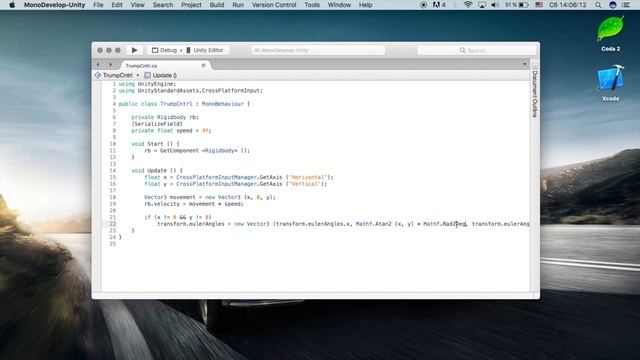Screen dimensions: 640x360
Task: Open the Wi-Fi status menu
Action: click(468, 5)
